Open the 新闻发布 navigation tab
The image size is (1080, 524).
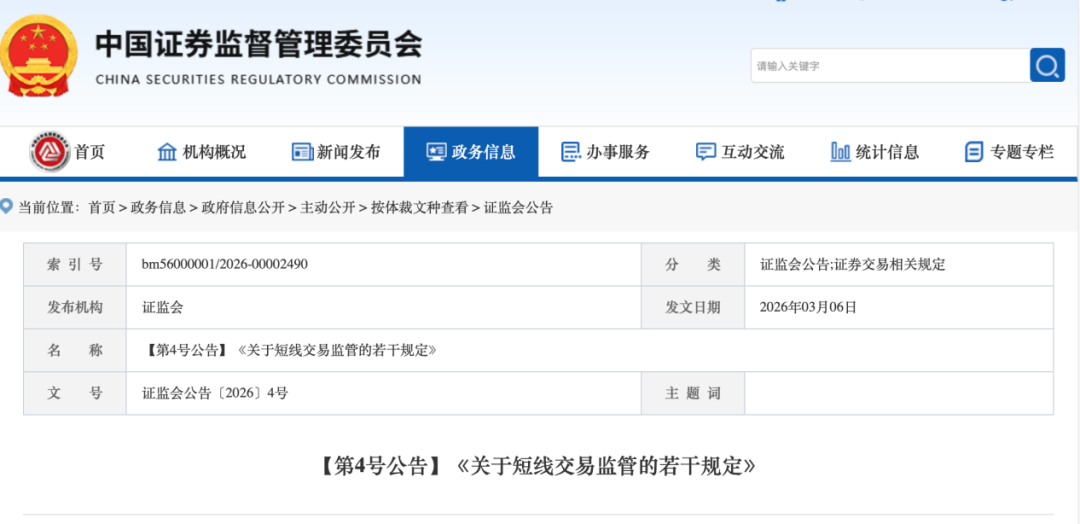(x=336, y=151)
